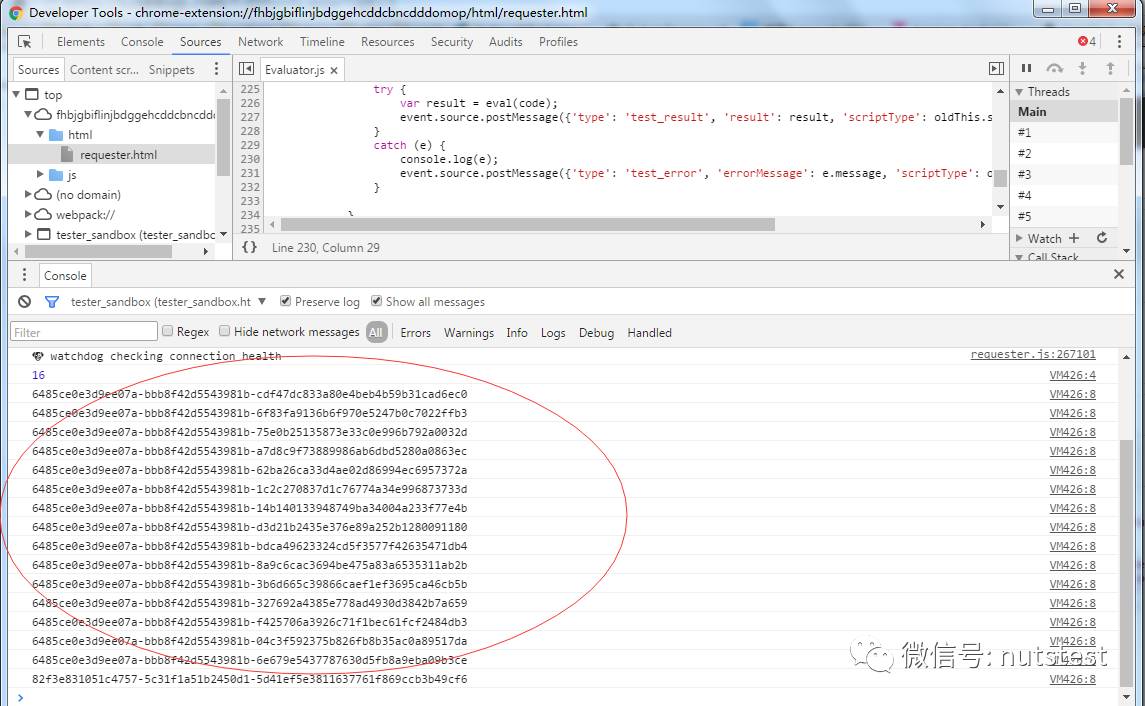Toggle the console filter funnel icon
The width and height of the screenshot is (1145, 706).
click(52, 302)
